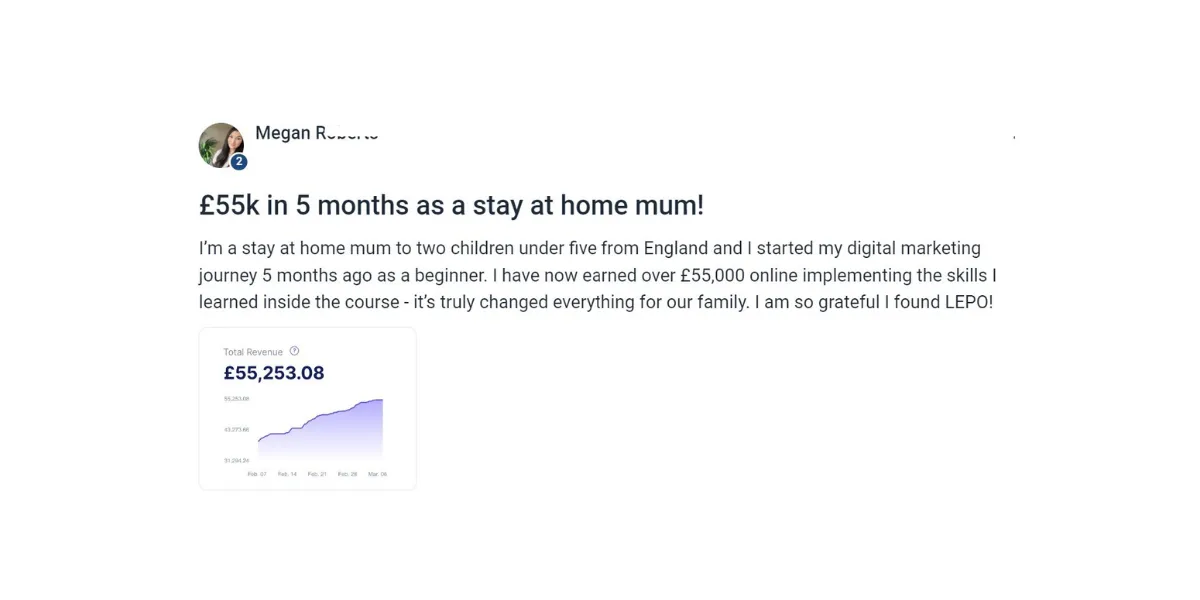This screenshot has width=1200, height=600.
Task: Open the Total Revenue screenshot attachment
Action: point(308,408)
